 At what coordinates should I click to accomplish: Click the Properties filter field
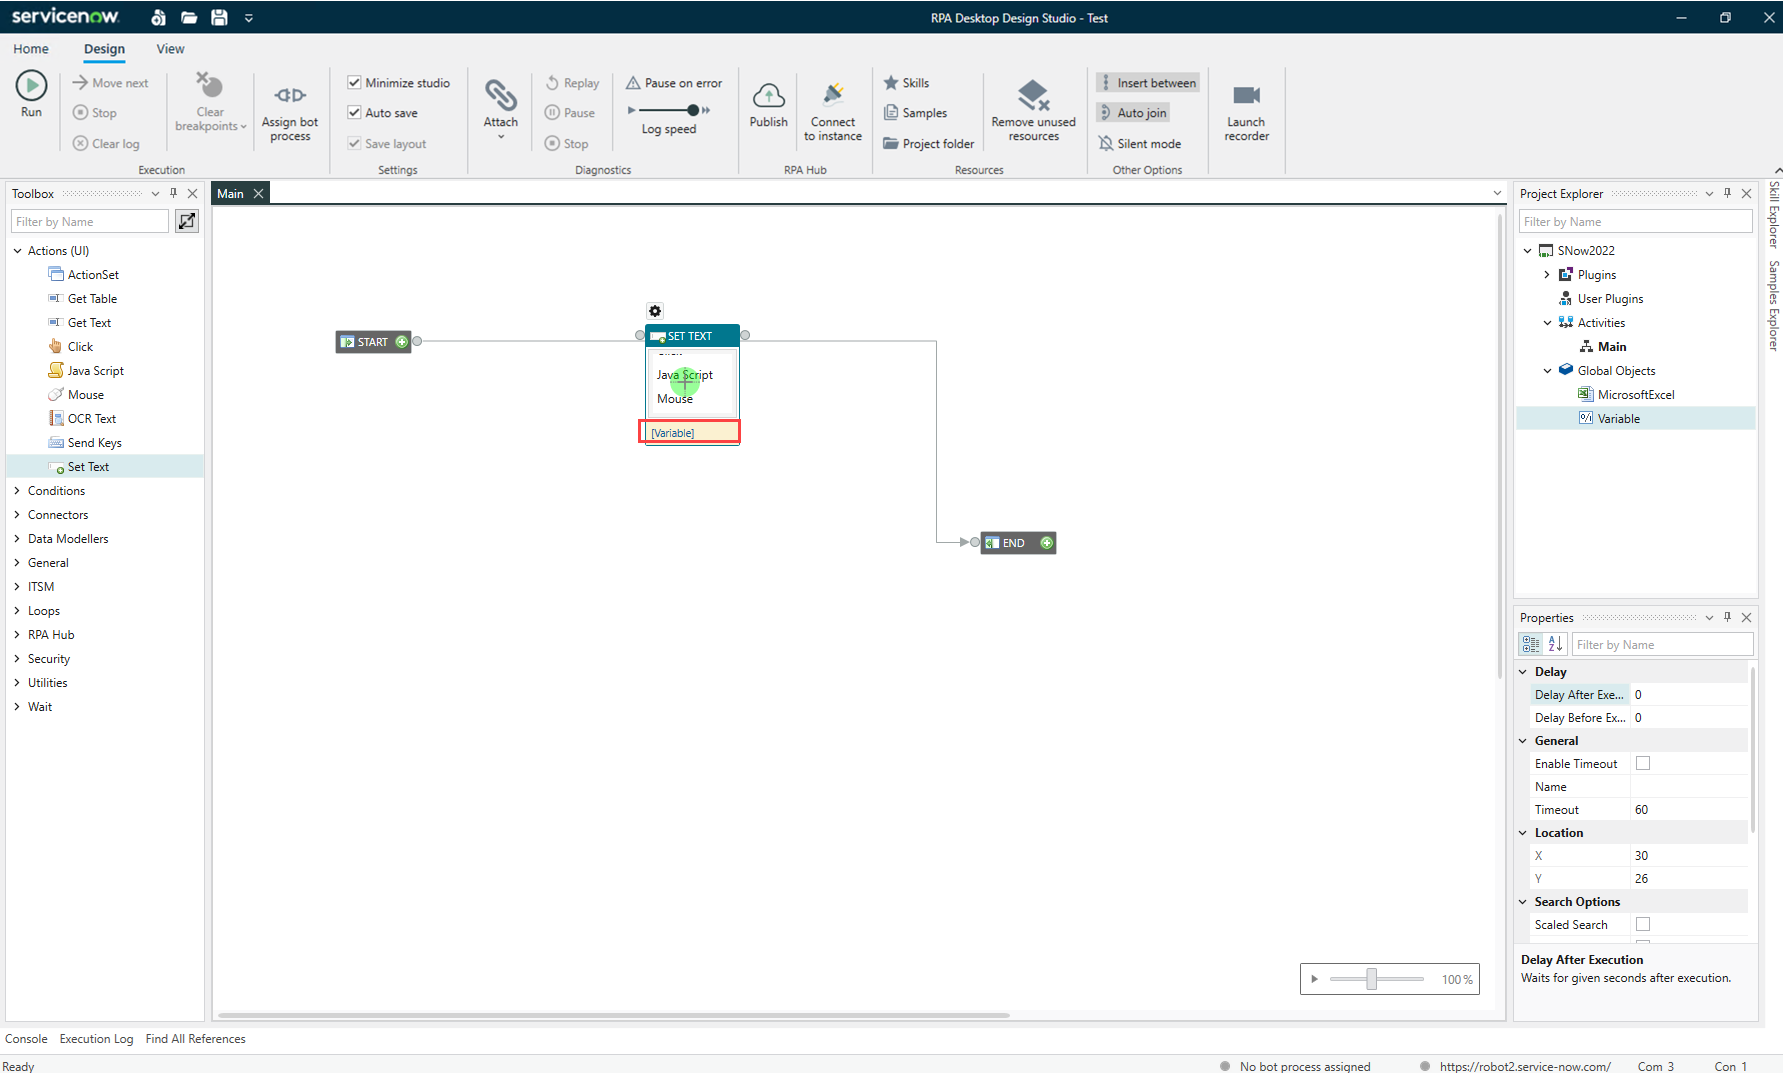[x=1662, y=645]
